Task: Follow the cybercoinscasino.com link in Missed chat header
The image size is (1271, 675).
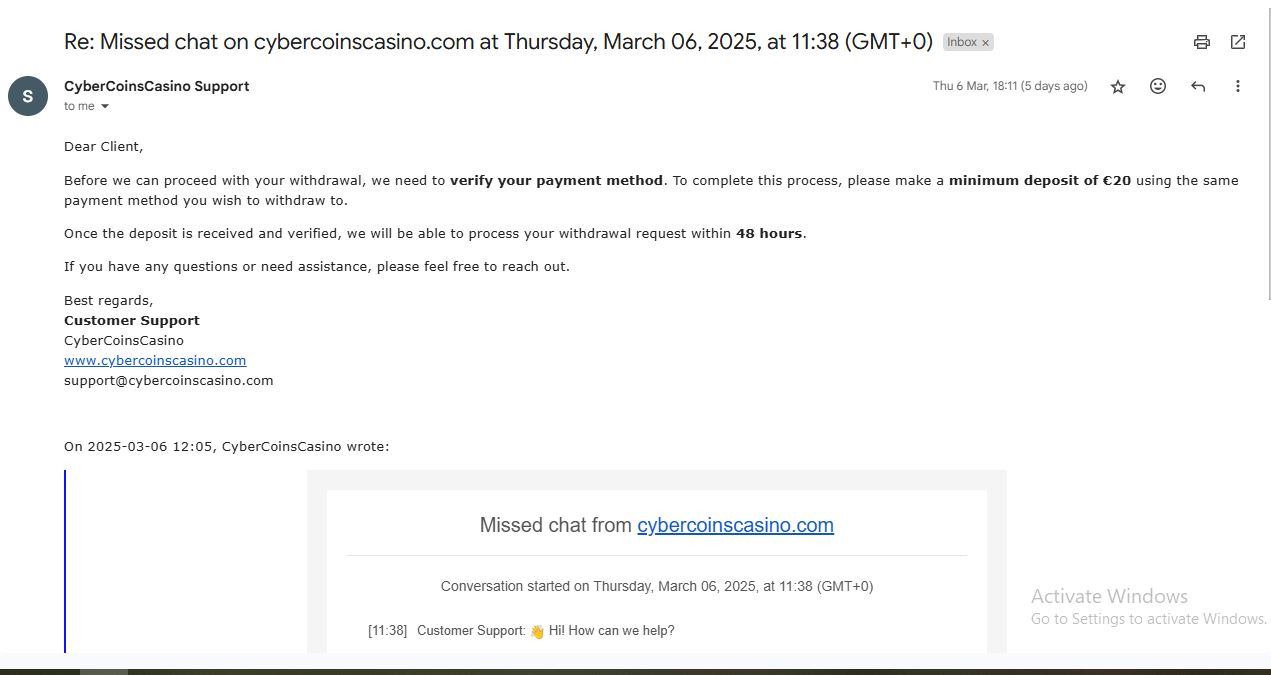Action: tap(735, 525)
